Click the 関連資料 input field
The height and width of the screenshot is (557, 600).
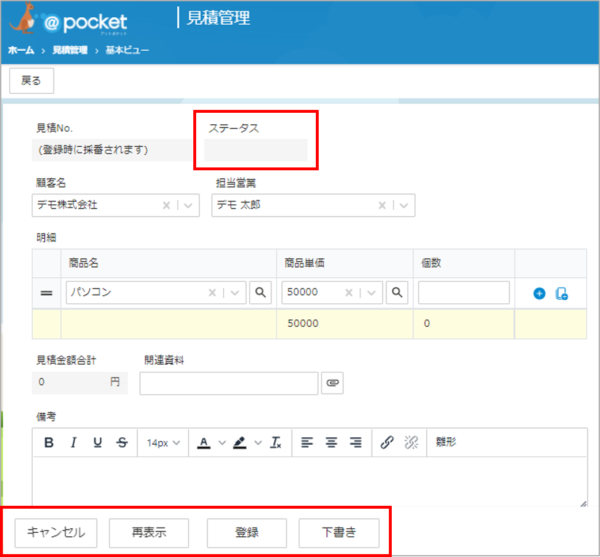pos(229,383)
